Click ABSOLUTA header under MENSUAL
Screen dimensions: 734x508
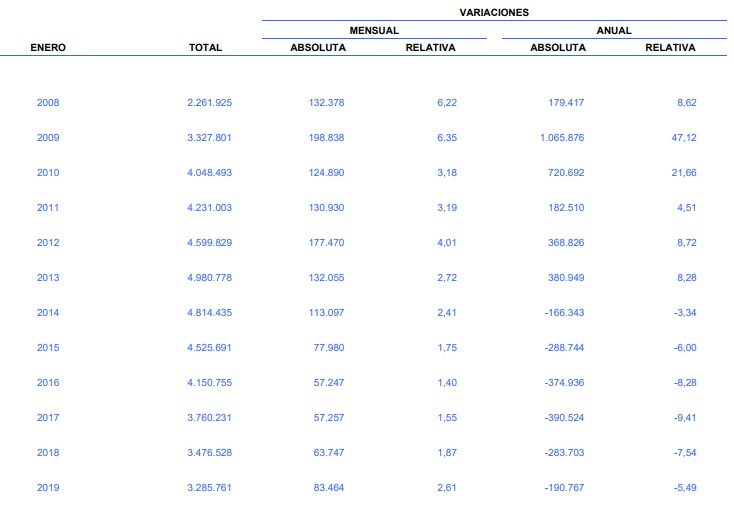[x=318, y=47]
